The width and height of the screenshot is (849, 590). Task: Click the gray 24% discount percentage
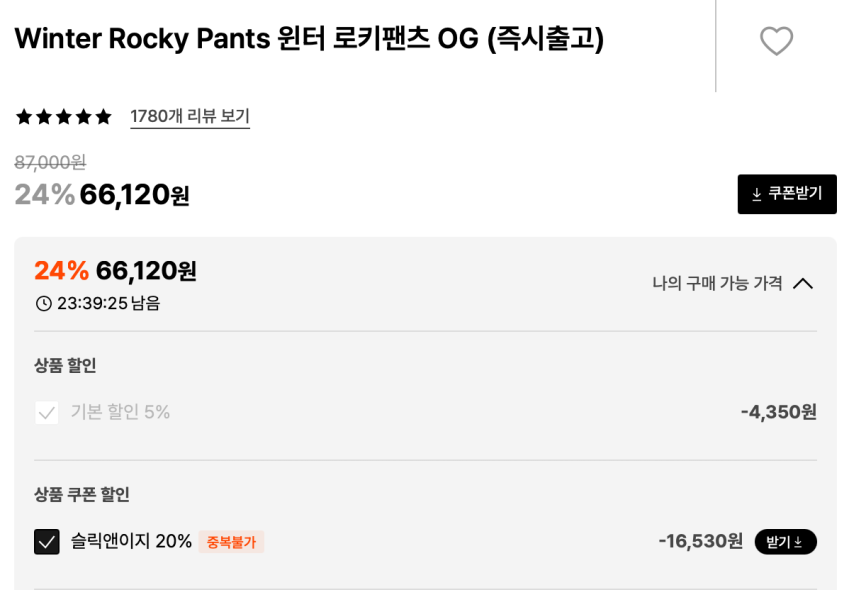(44, 195)
